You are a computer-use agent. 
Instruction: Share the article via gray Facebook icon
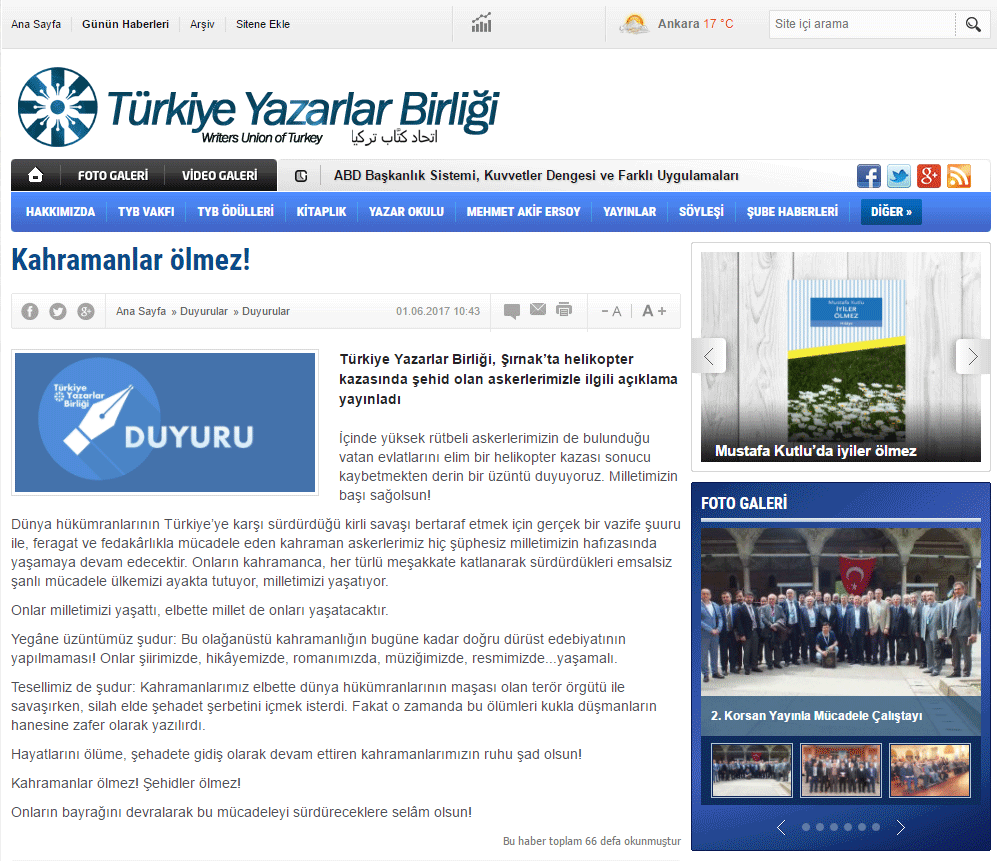coord(30,311)
